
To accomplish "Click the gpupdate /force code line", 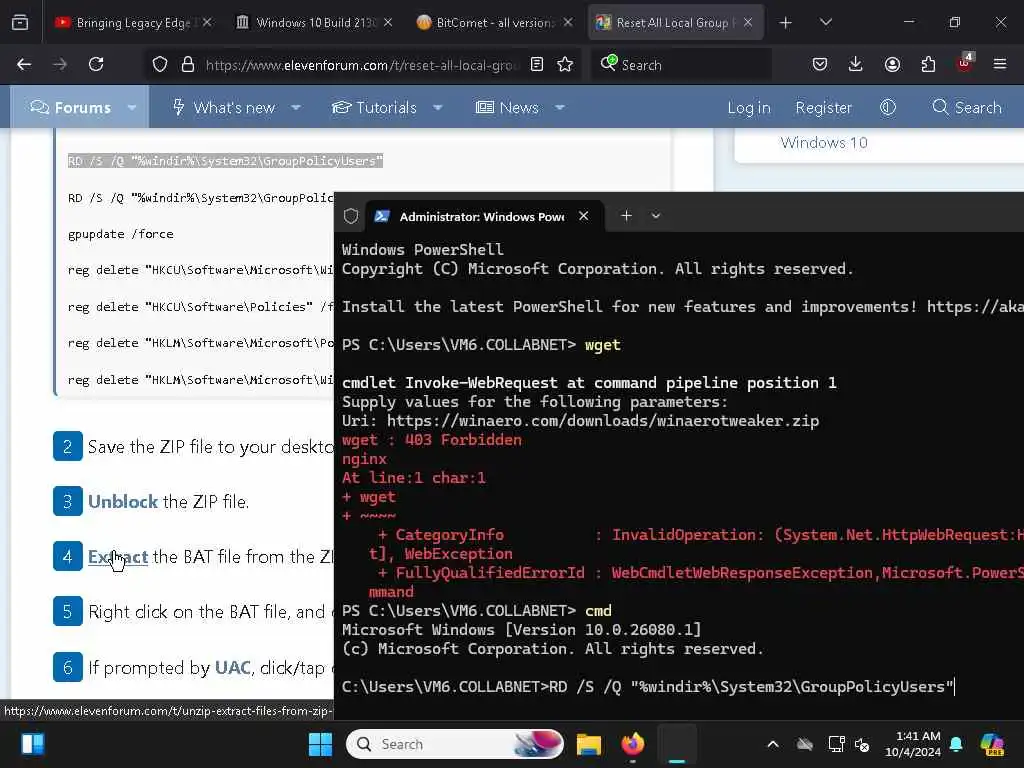I will (x=121, y=234).
